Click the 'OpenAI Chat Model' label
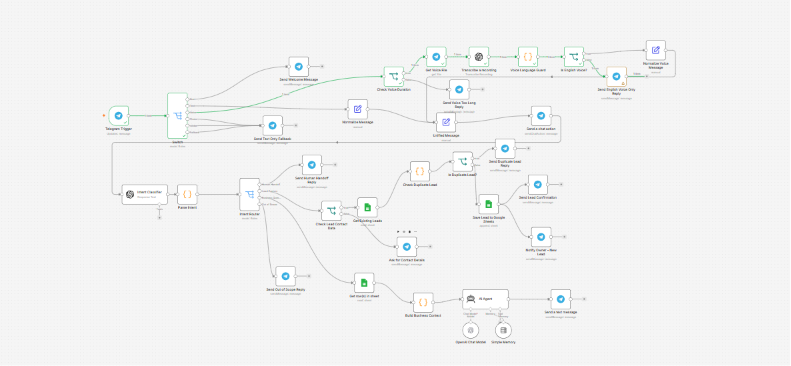This screenshot has height=366, width=791. 472,342
